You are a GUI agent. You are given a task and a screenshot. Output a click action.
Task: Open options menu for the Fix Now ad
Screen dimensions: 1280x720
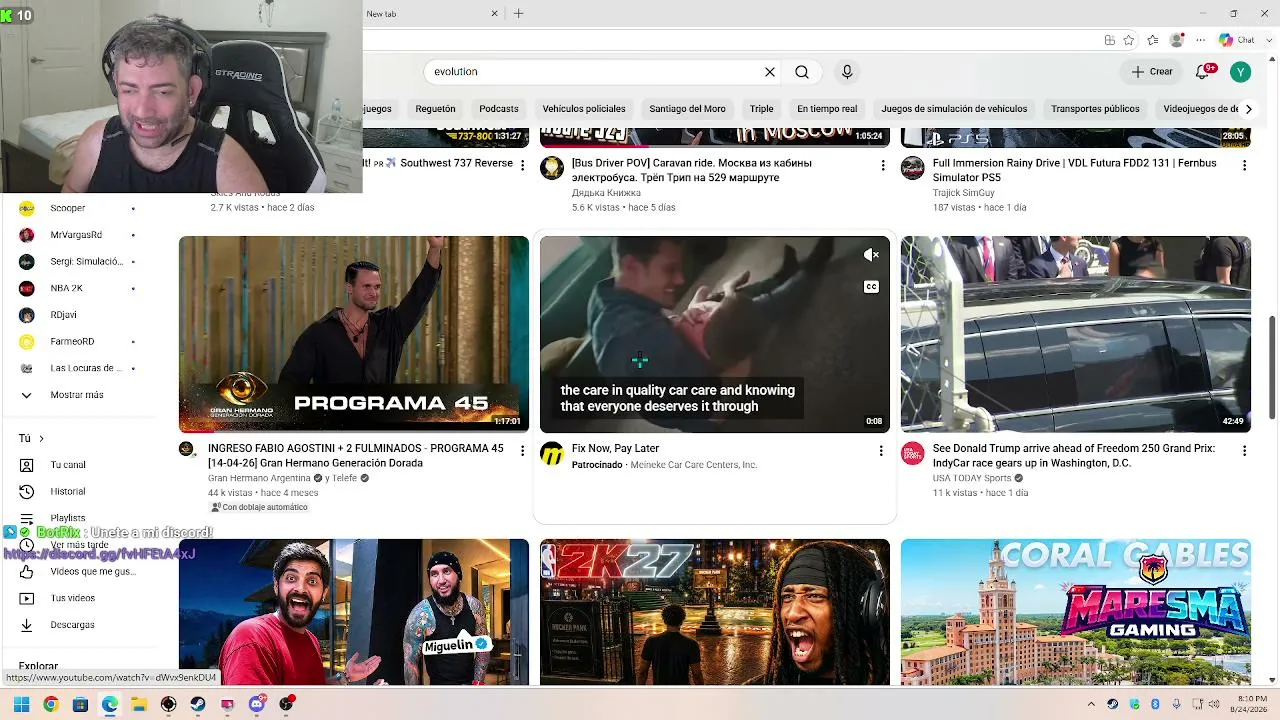881,451
